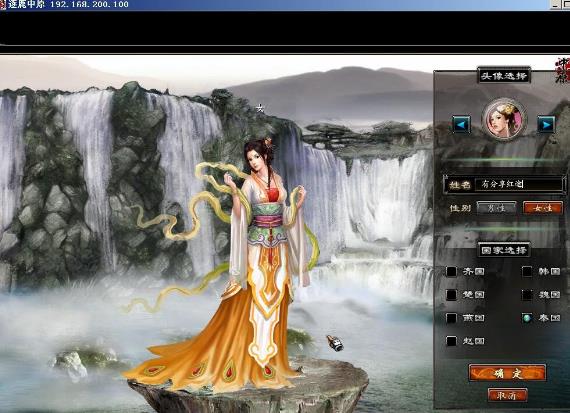Select 赵国 as the country
The width and height of the screenshot is (570, 413).
(451, 341)
